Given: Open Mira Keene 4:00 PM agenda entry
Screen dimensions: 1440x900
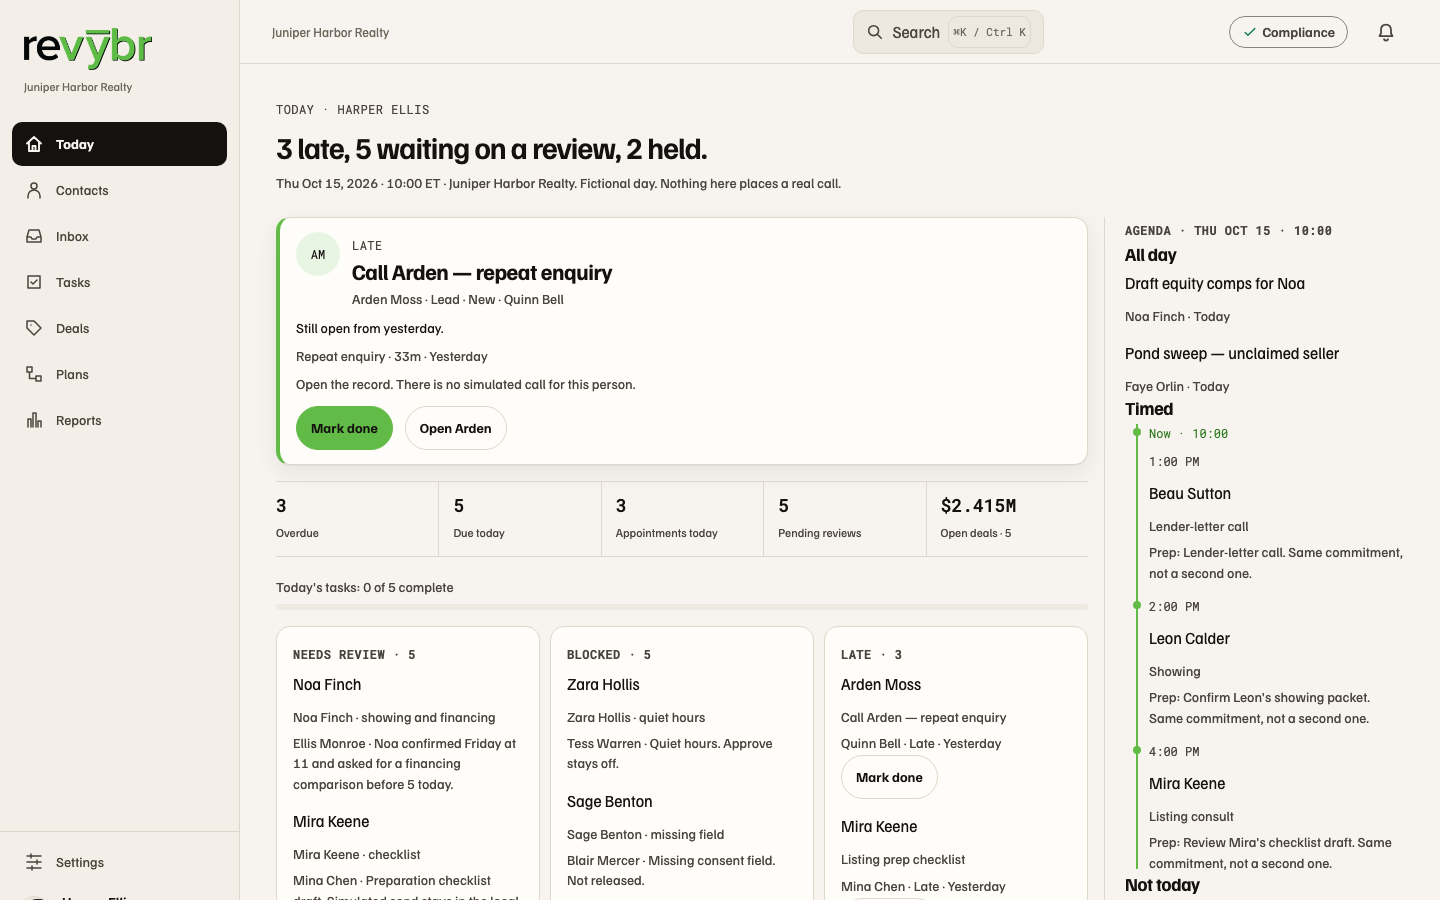Looking at the screenshot, I should (x=1187, y=784).
